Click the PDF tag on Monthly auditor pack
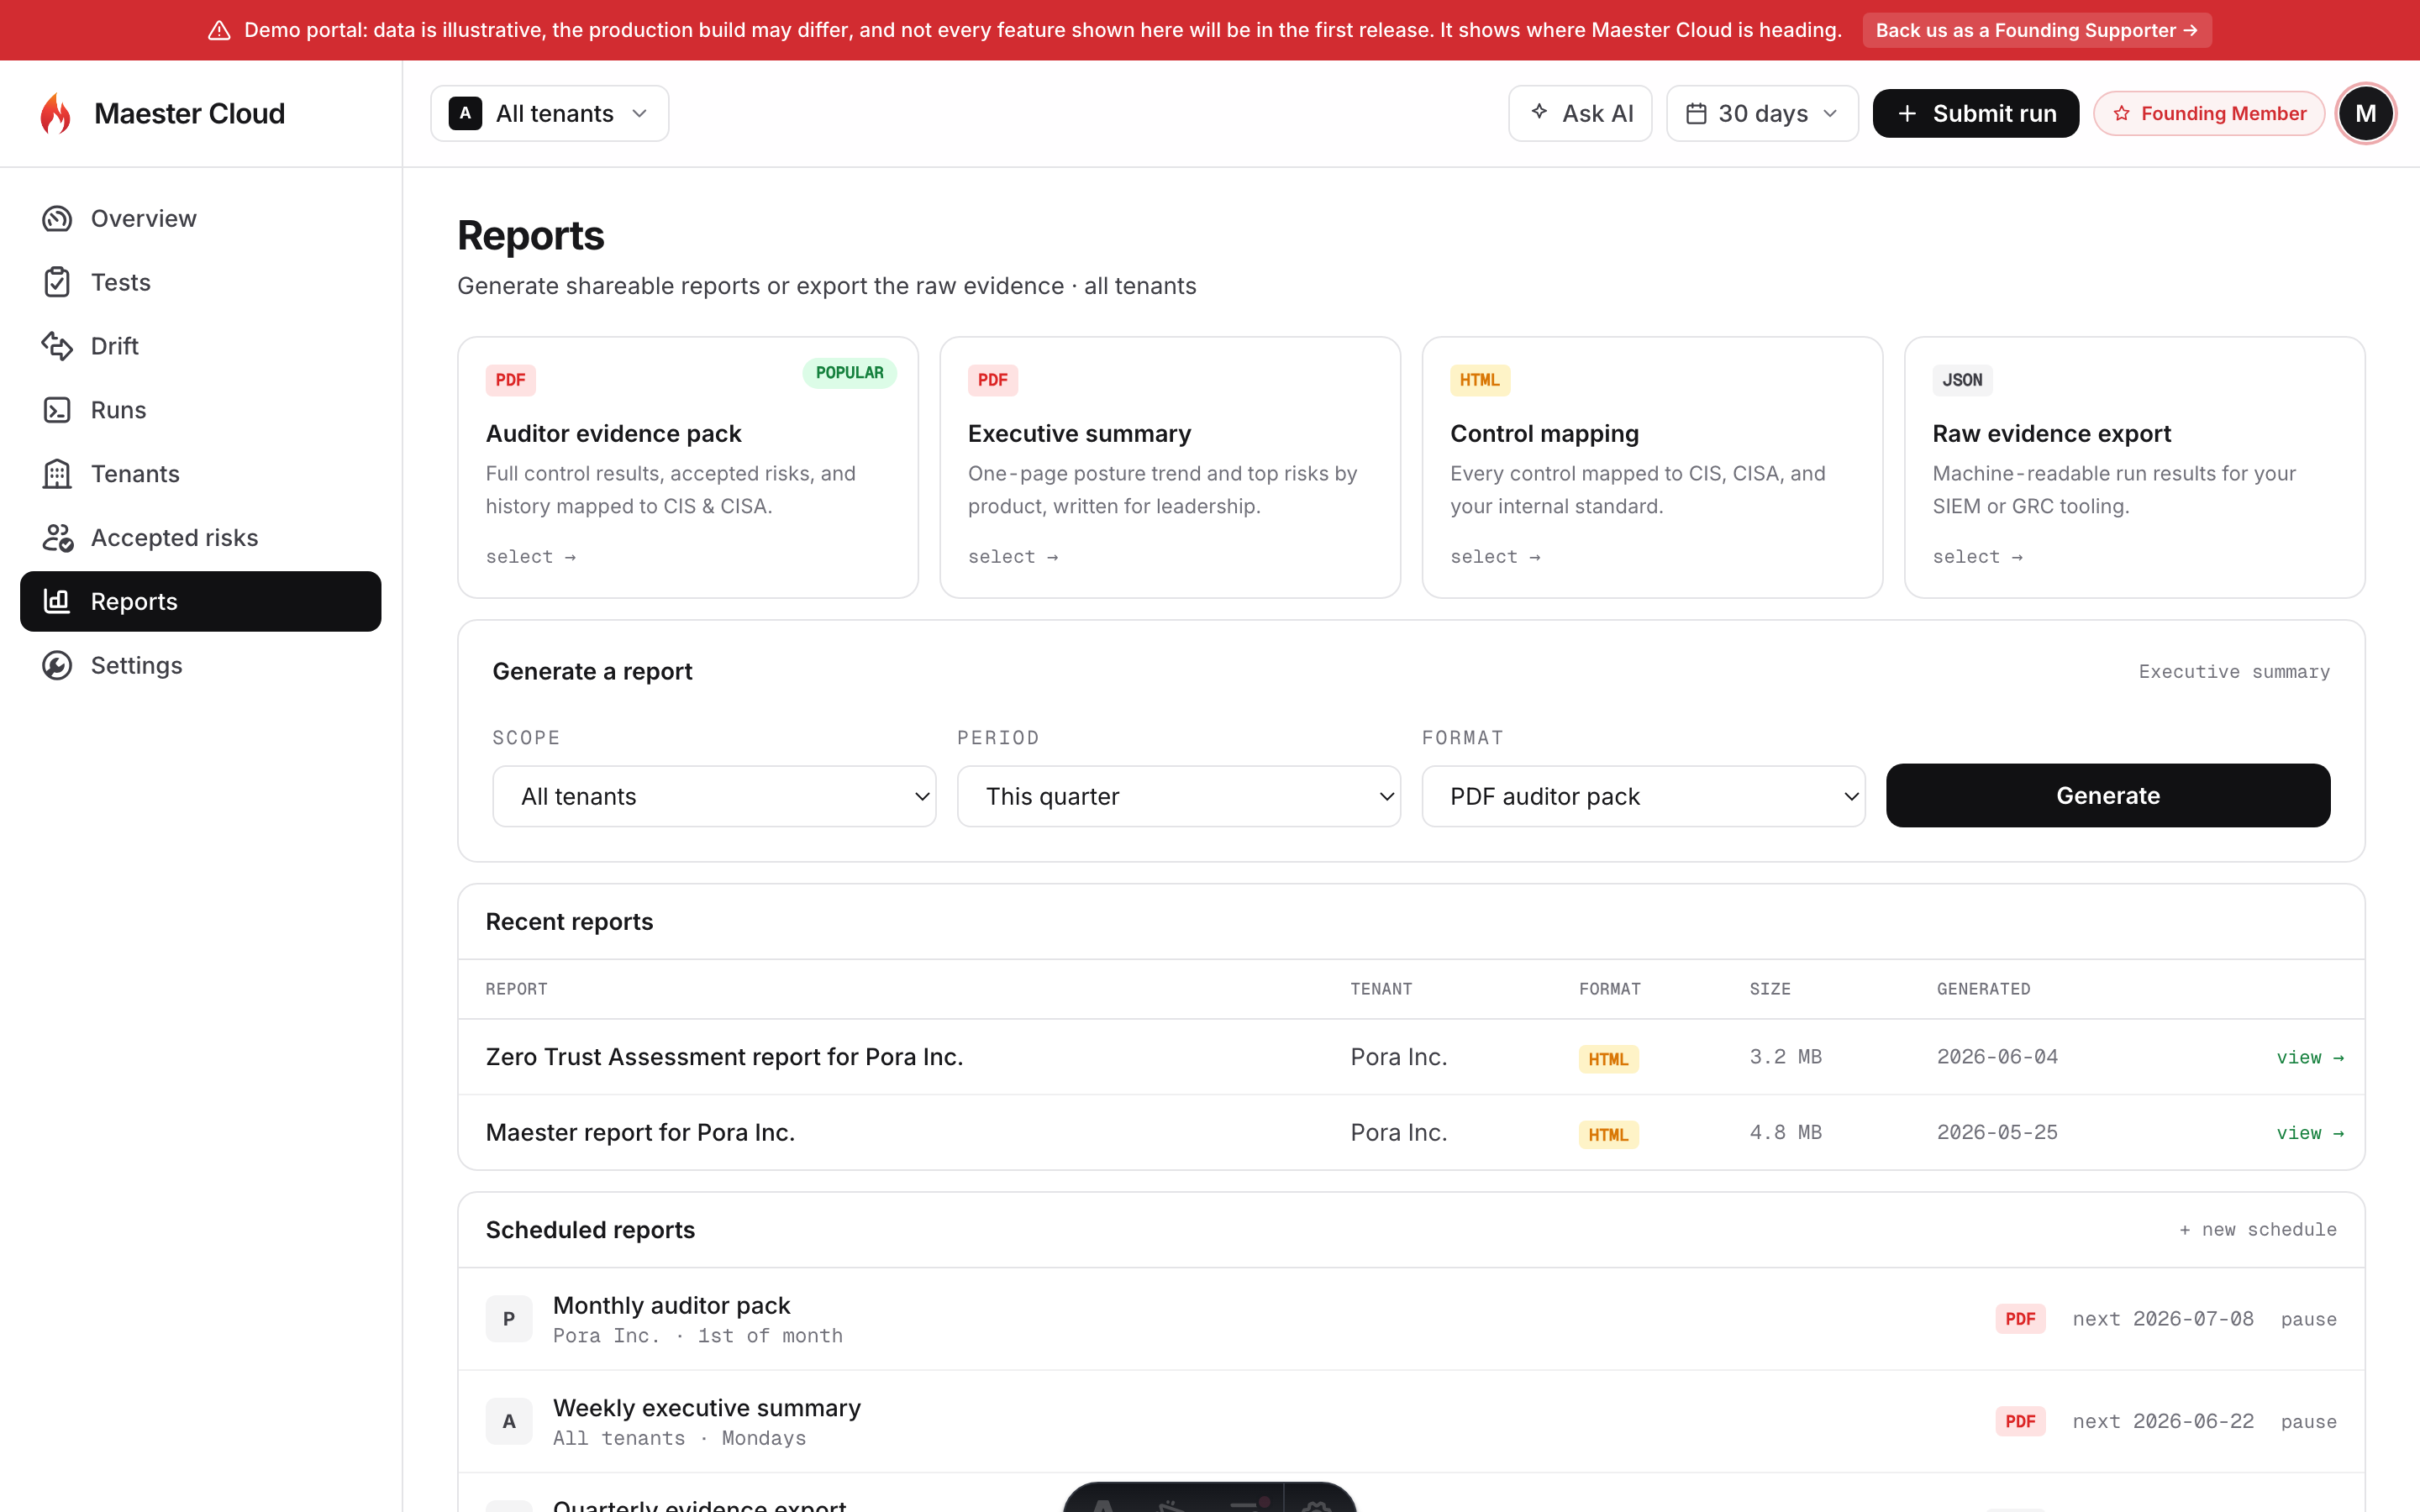This screenshot has width=2420, height=1512. point(2020,1319)
